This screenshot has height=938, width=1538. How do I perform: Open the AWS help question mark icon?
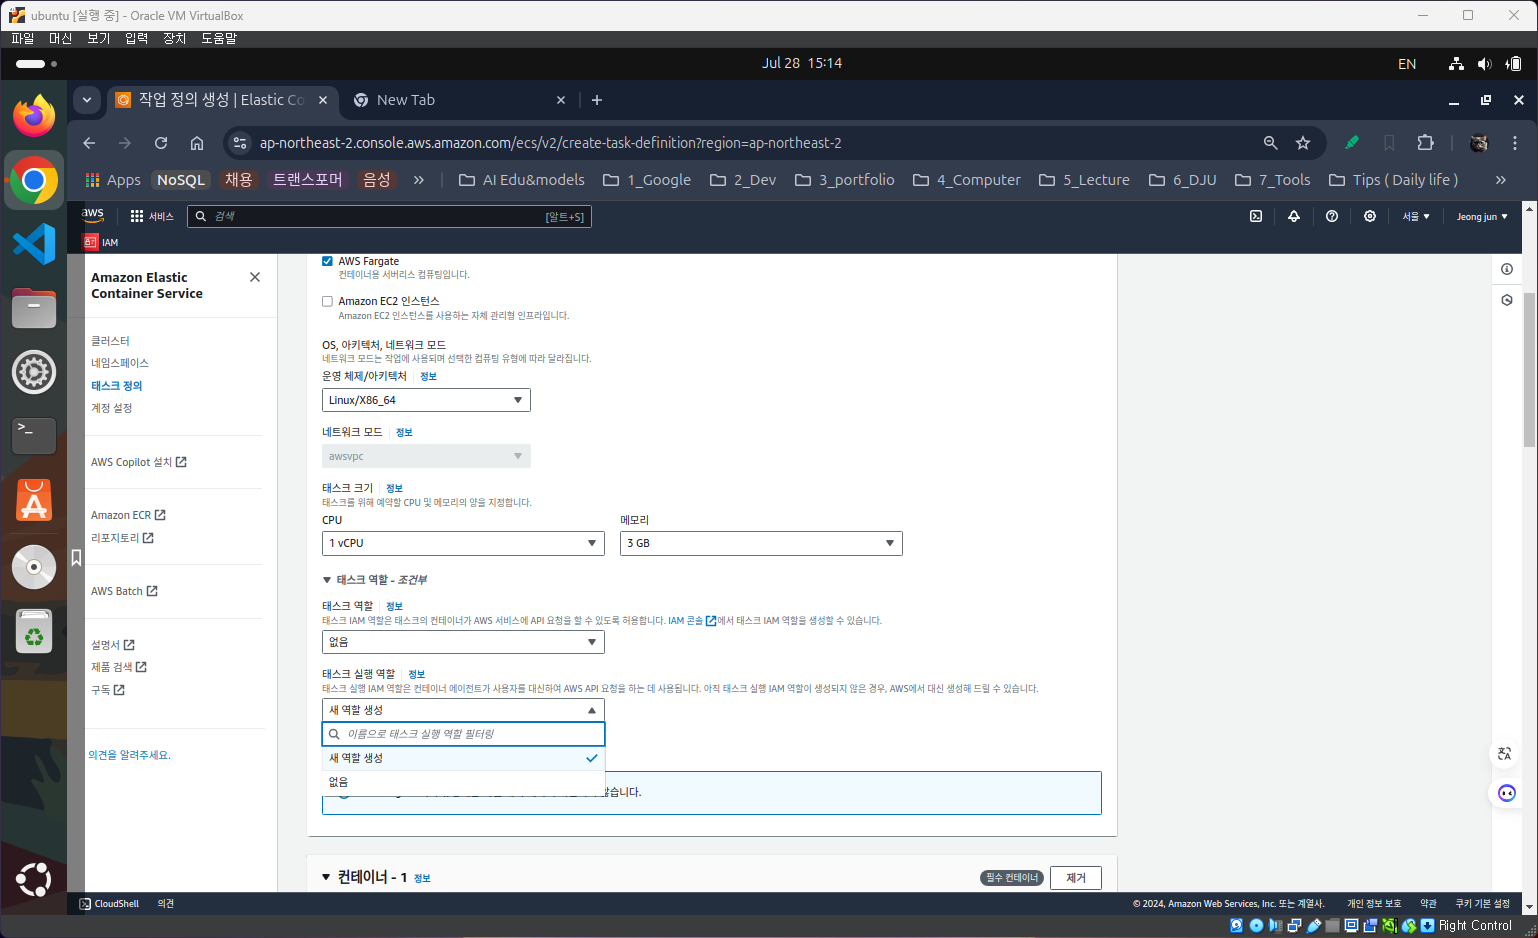1332,216
